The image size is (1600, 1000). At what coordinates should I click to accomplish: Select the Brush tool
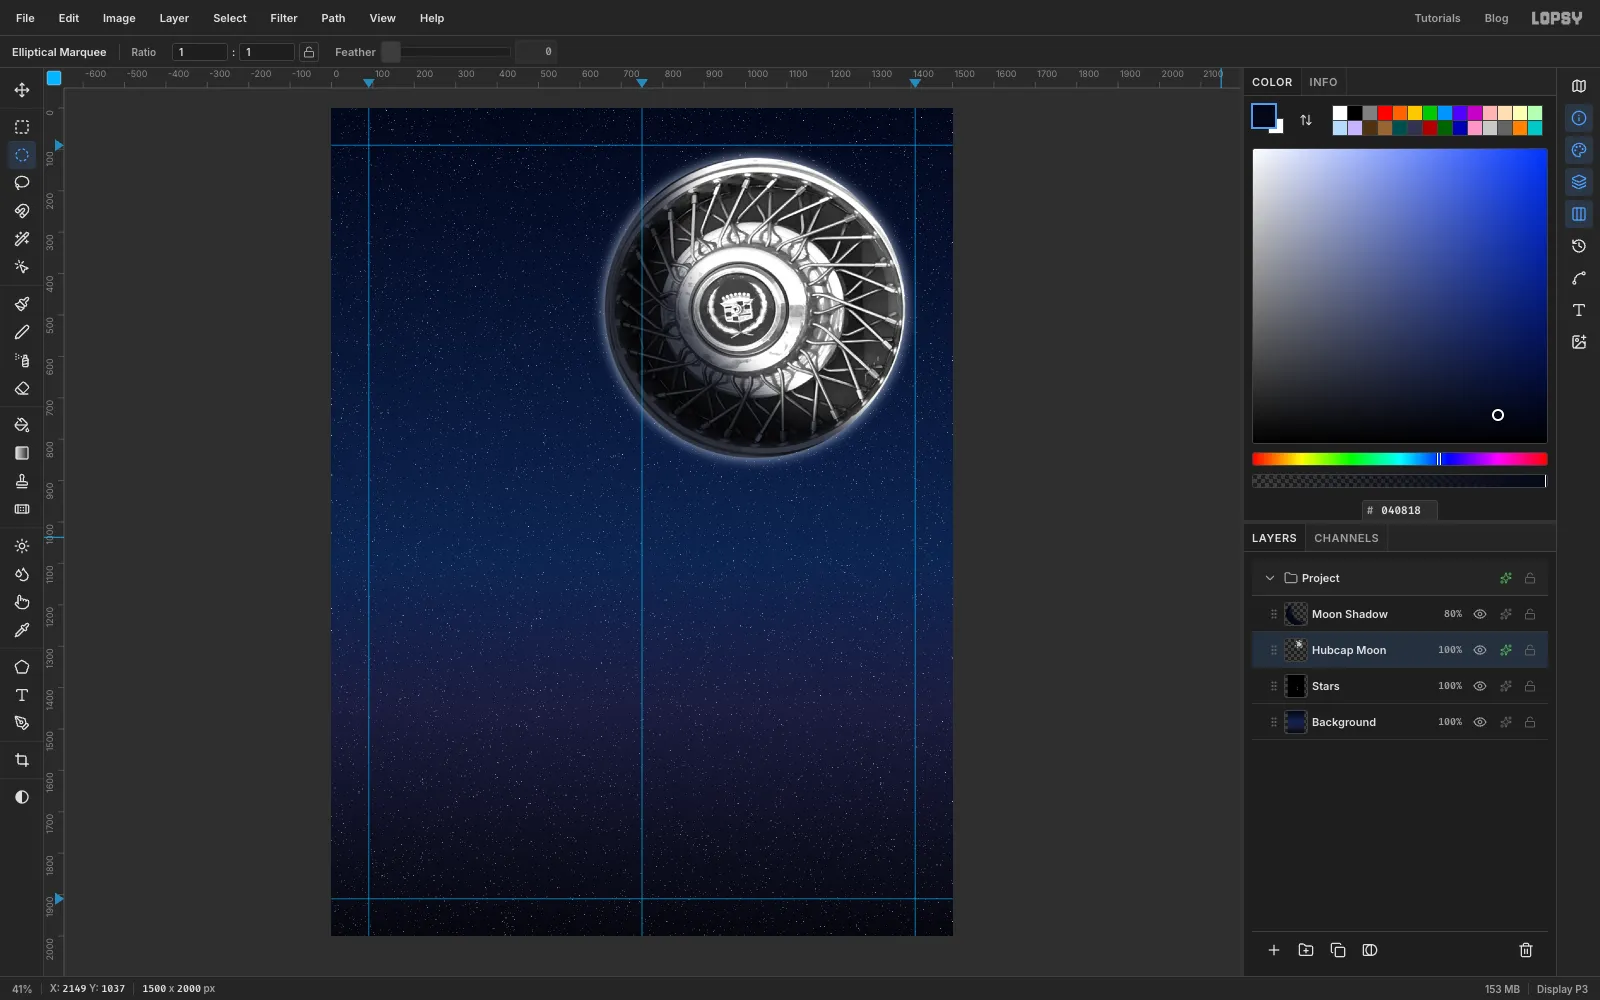[x=22, y=304]
